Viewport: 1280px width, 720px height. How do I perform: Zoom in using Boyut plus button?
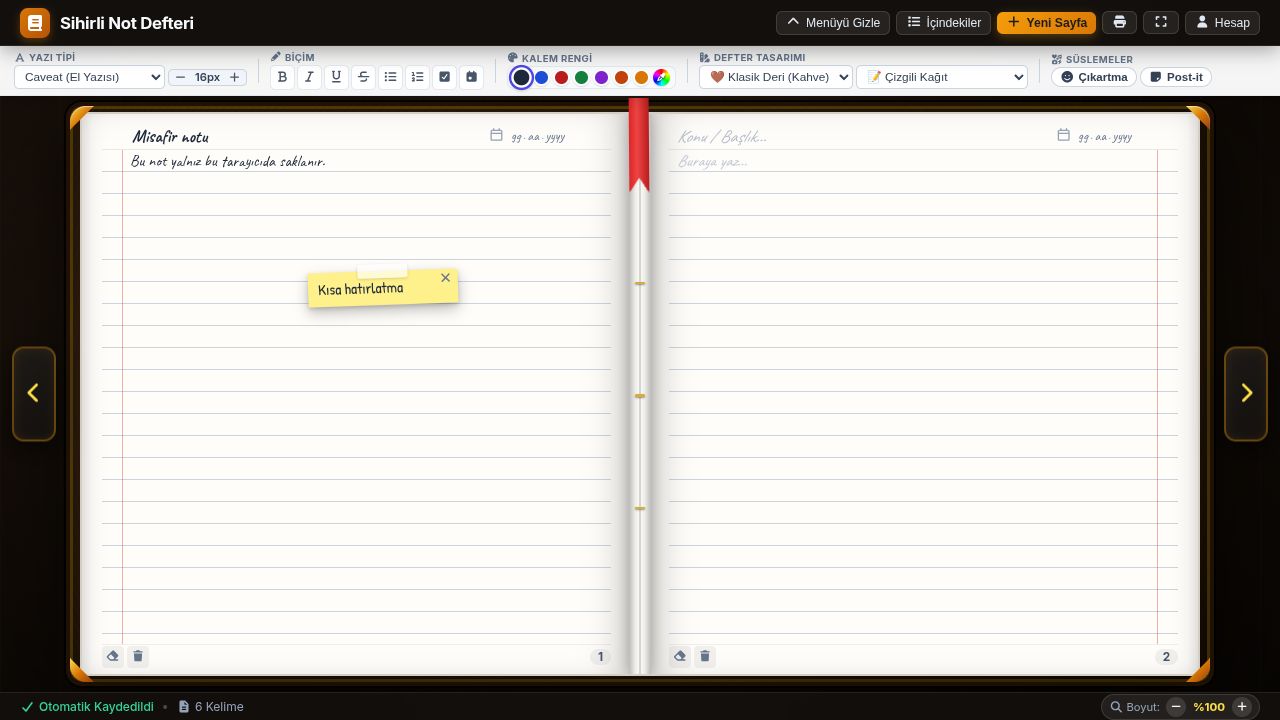click(x=1242, y=707)
